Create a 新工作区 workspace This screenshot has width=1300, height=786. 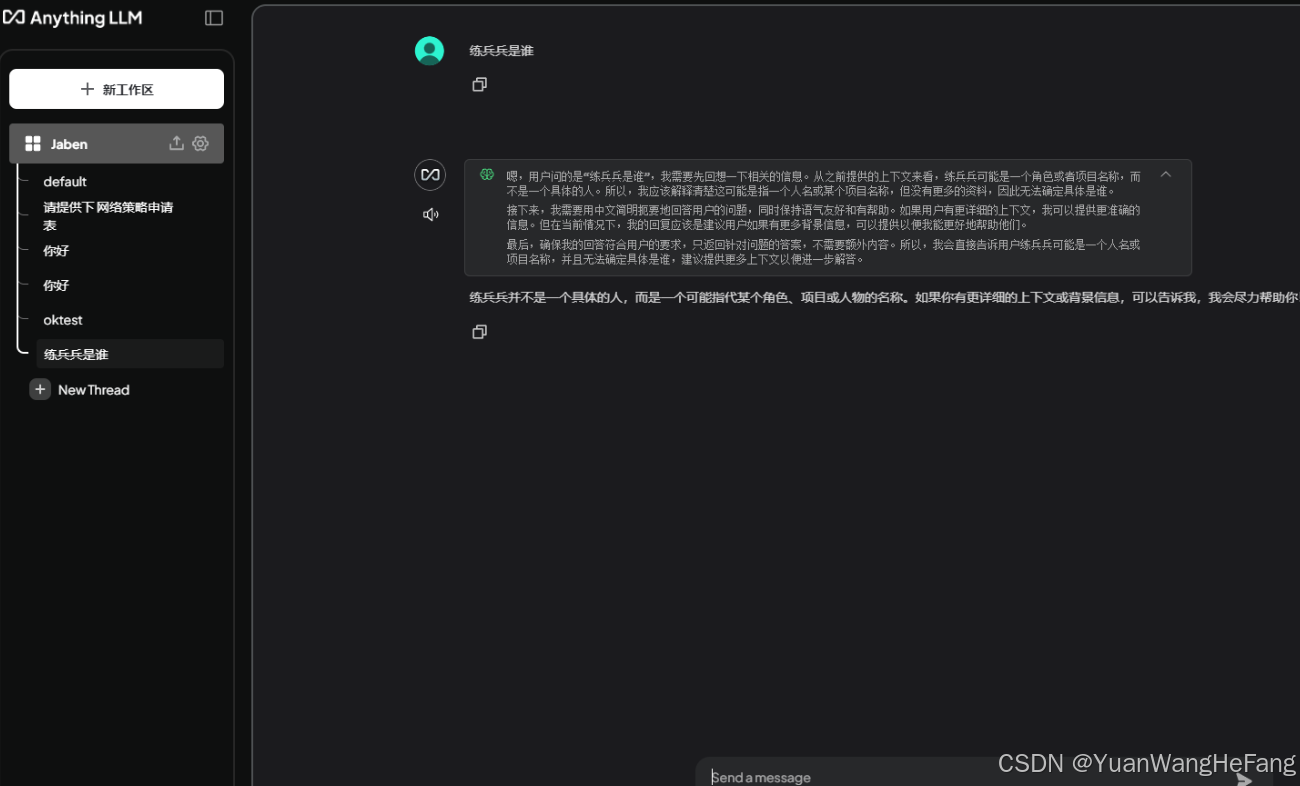pyautogui.click(x=116, y=89)
